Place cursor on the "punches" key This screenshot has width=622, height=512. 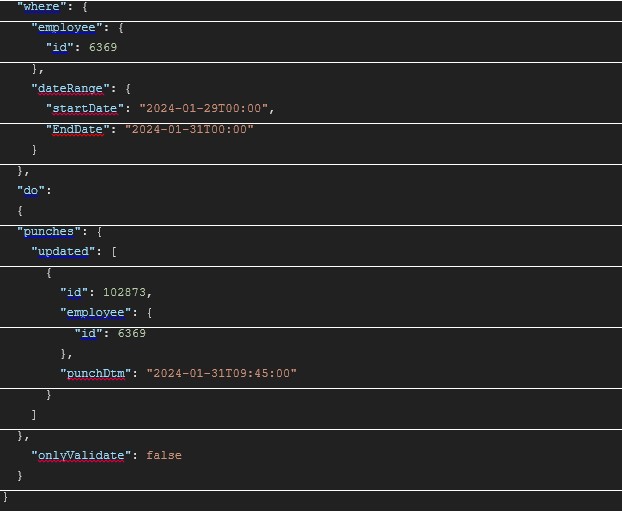coord(49,231)
